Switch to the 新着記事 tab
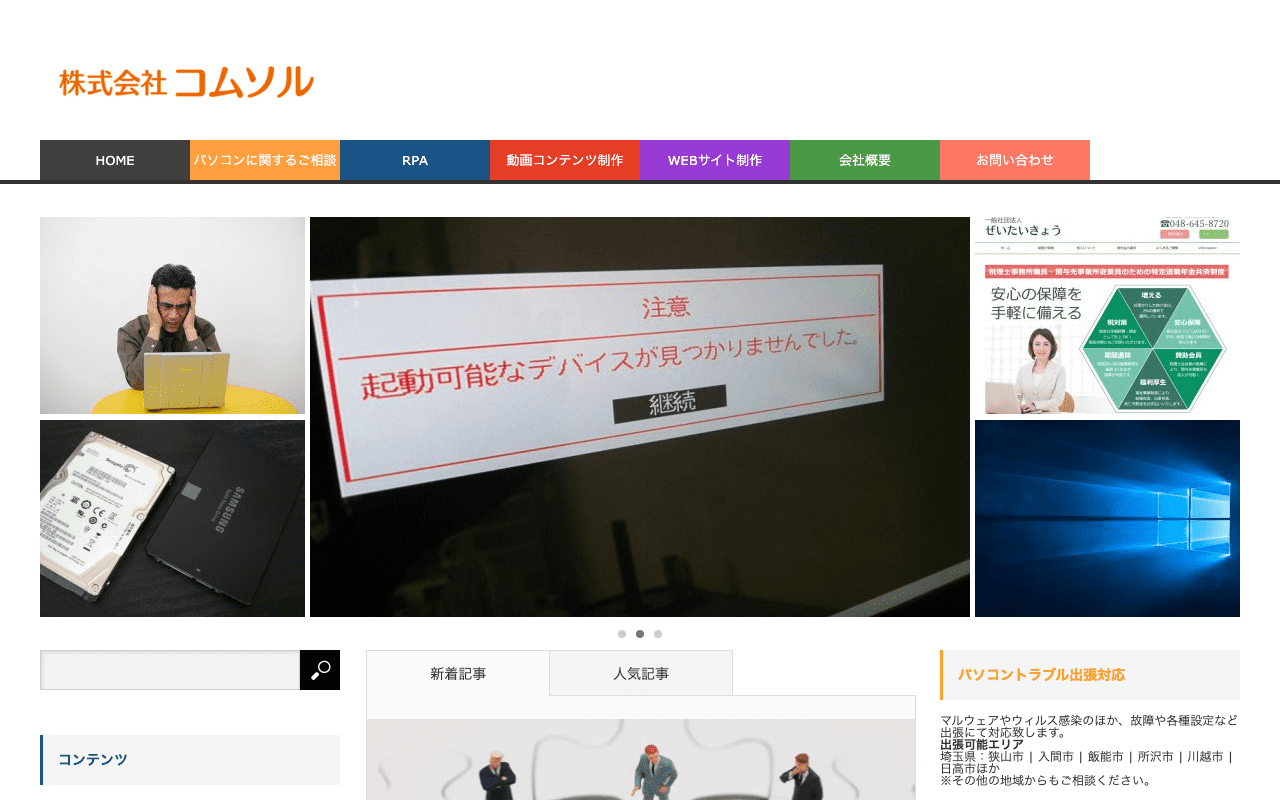Image resolution: width=1280 pixels, height=800 pixels. (458, 674)
